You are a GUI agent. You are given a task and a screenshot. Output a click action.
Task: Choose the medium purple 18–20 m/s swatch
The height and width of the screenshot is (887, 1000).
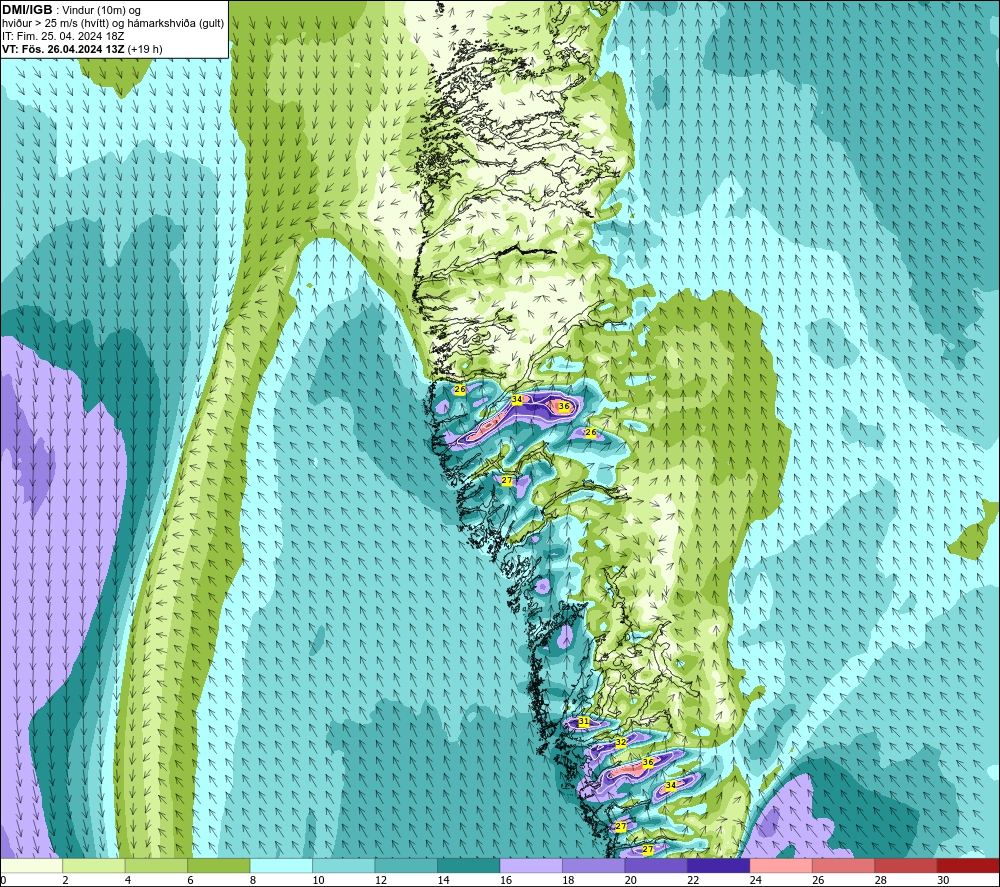594,865
